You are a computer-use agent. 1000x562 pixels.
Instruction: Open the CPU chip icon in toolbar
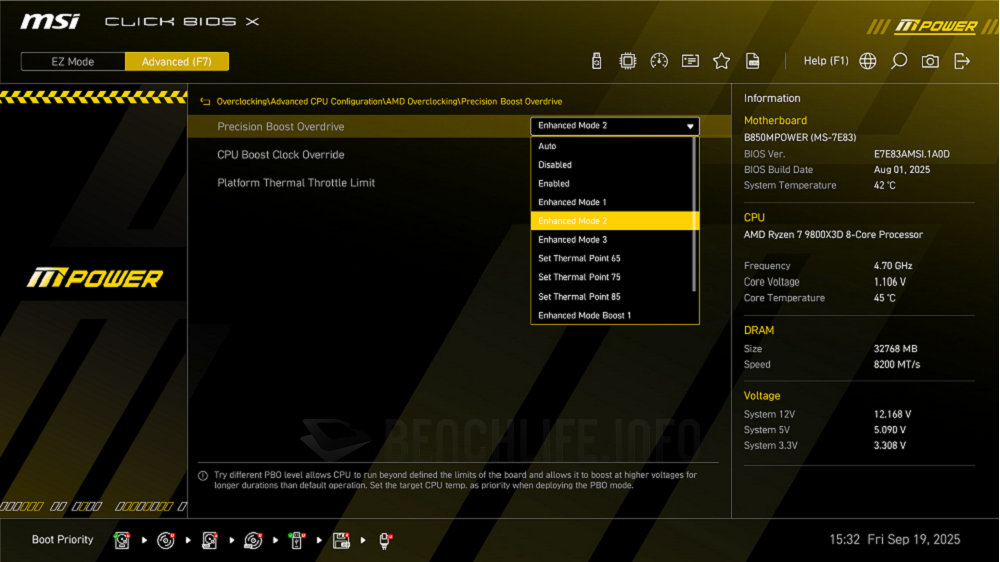tap(628, 61)
